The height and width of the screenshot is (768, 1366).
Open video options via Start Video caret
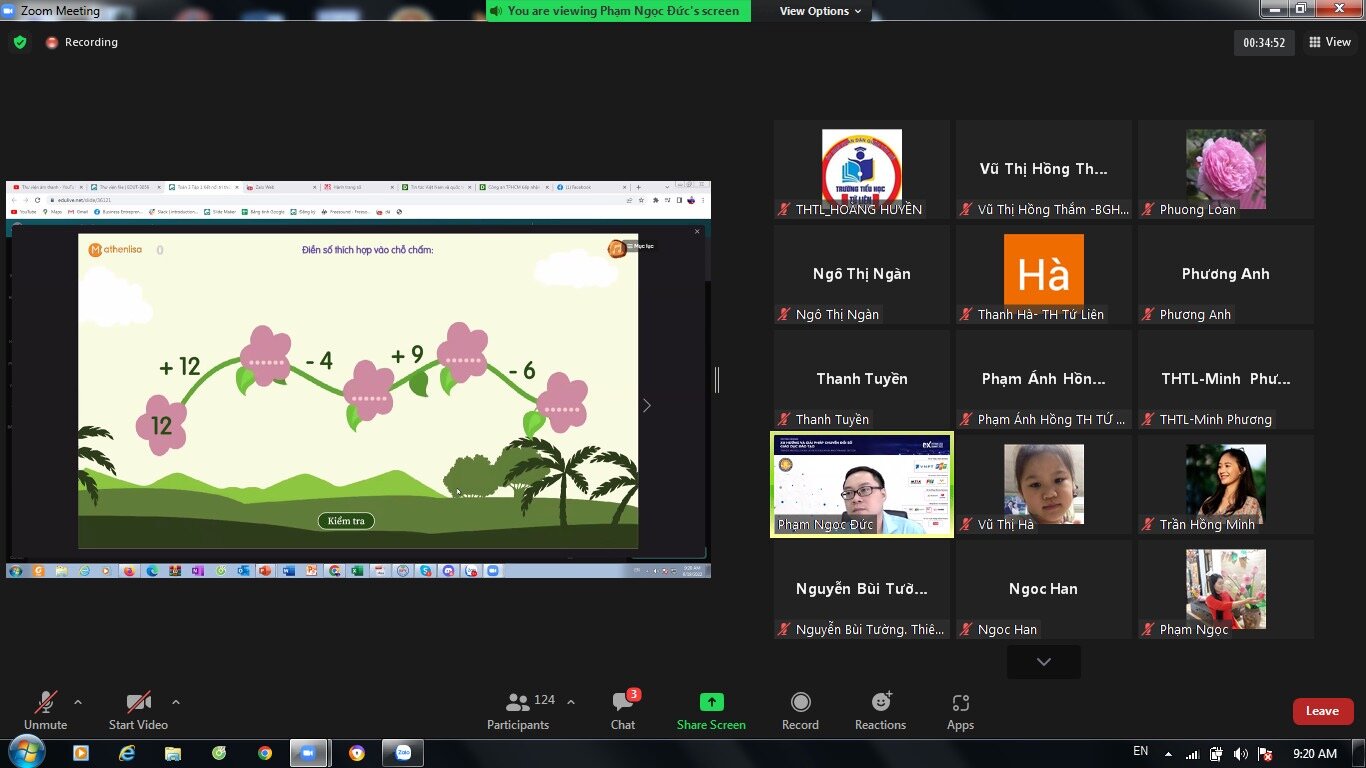176,701
